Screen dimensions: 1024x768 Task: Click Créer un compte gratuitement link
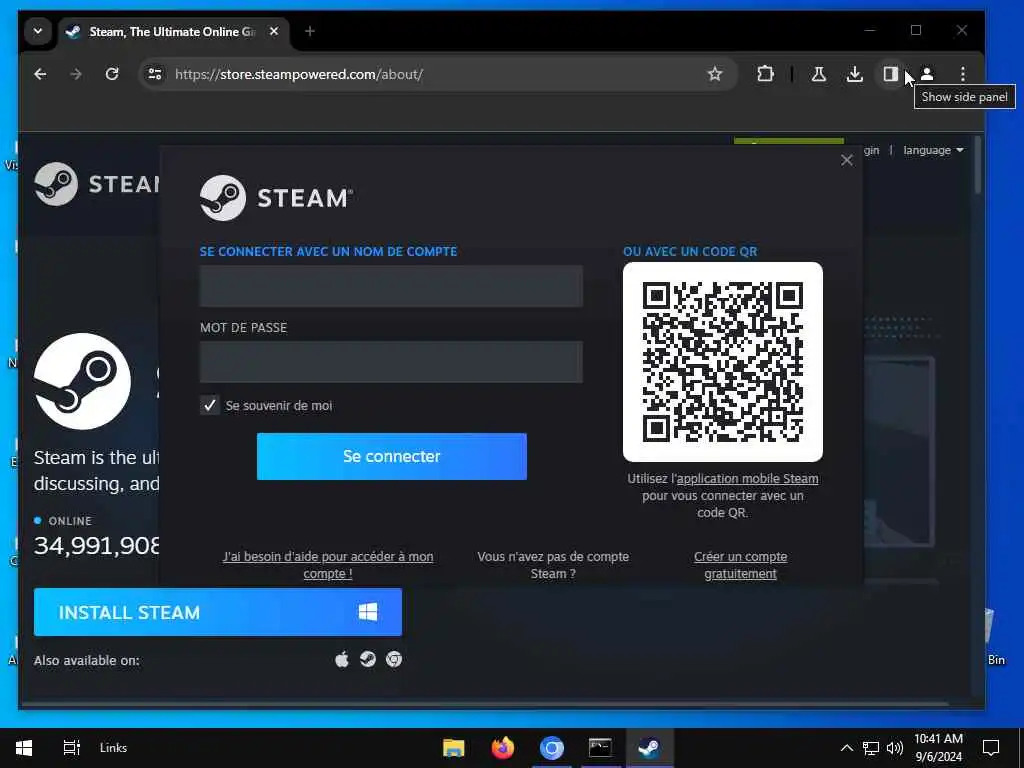coord(741,565)
